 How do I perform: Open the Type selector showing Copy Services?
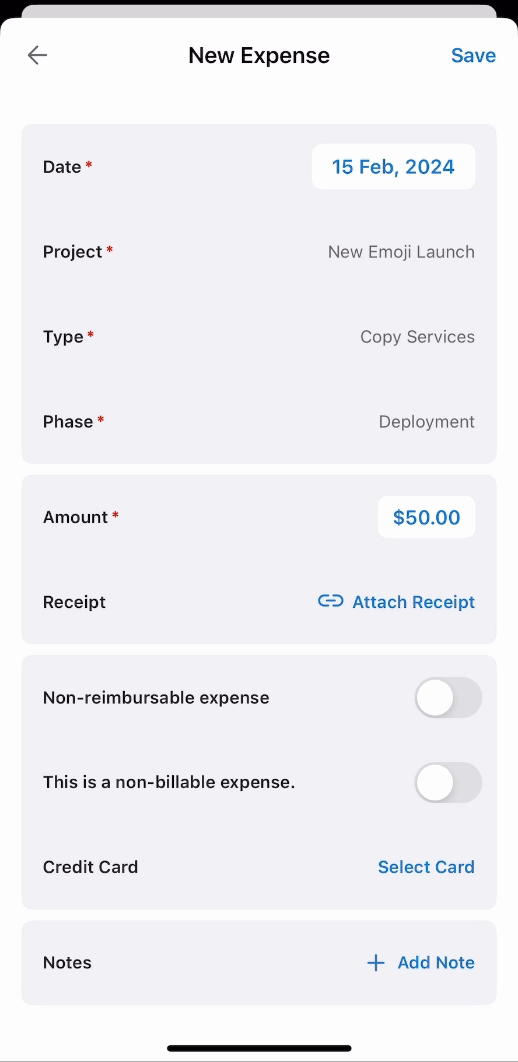pyautogui.click(x=259, y=337)
